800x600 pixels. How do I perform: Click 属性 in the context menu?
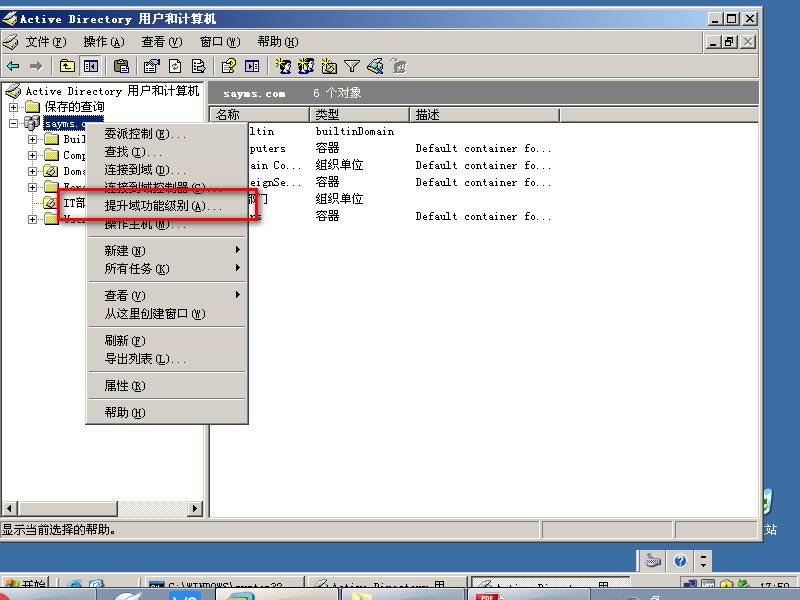pyautogui.click(x=125, y=386)
